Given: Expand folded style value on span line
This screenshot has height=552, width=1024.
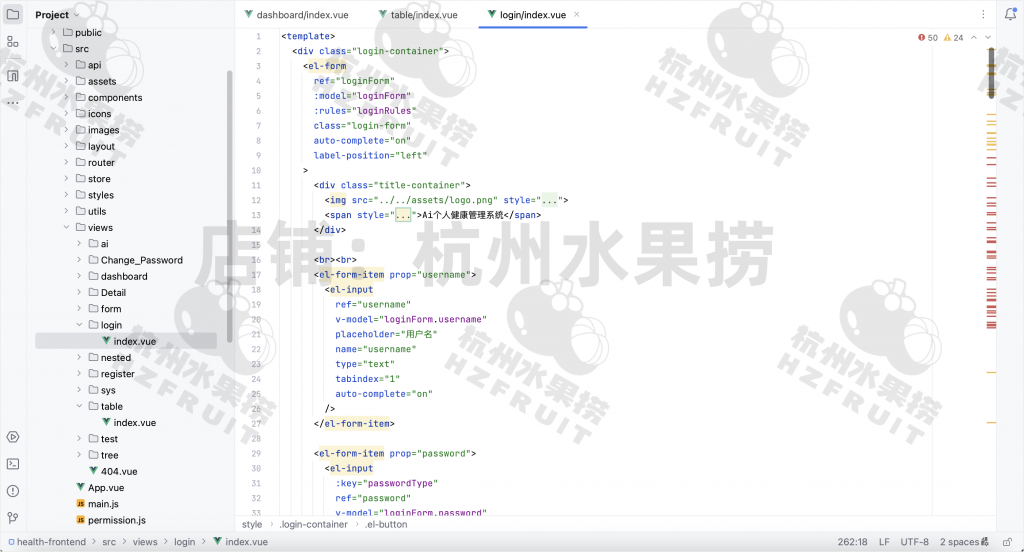Looking at the screenshot, I should pos(403,215).
